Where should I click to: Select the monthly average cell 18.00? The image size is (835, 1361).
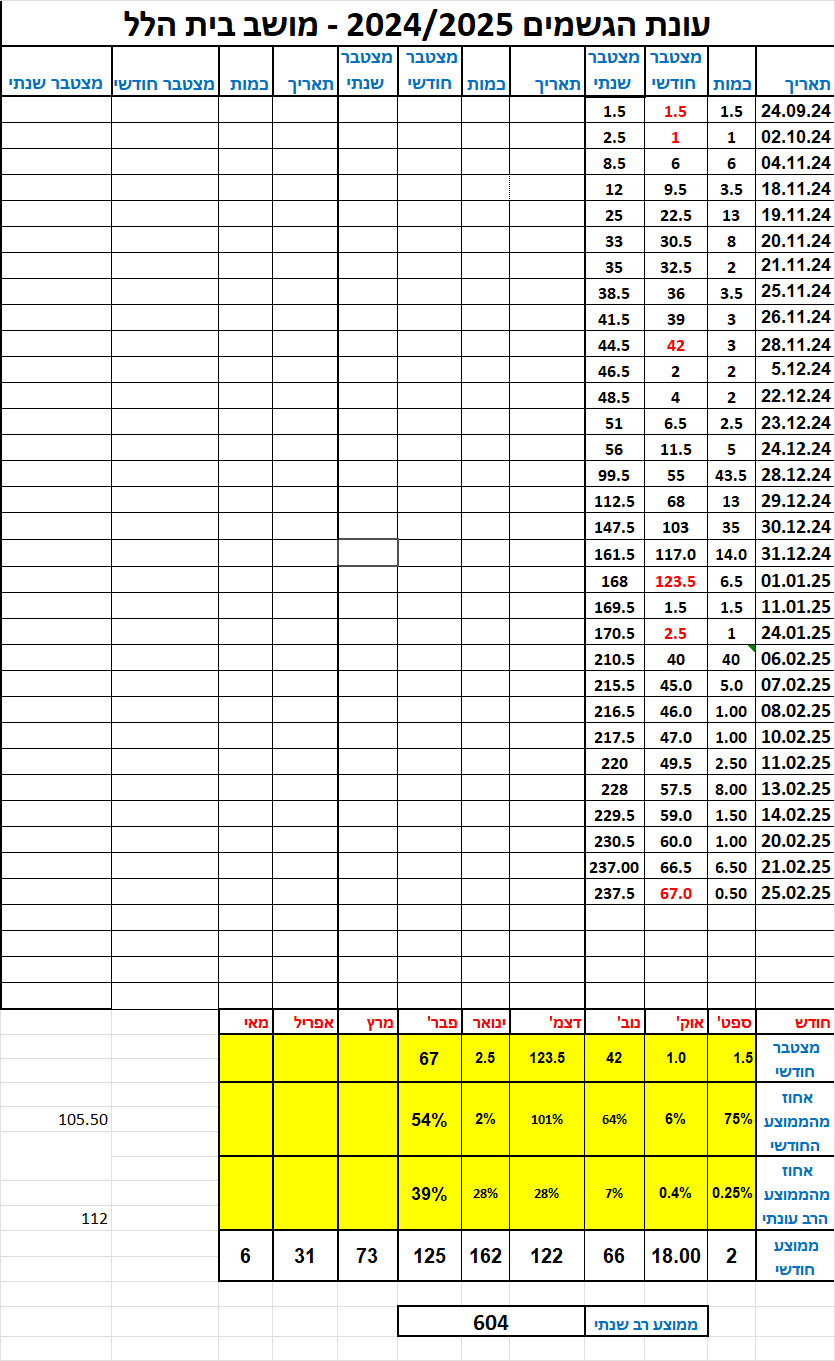(676, 1255)
